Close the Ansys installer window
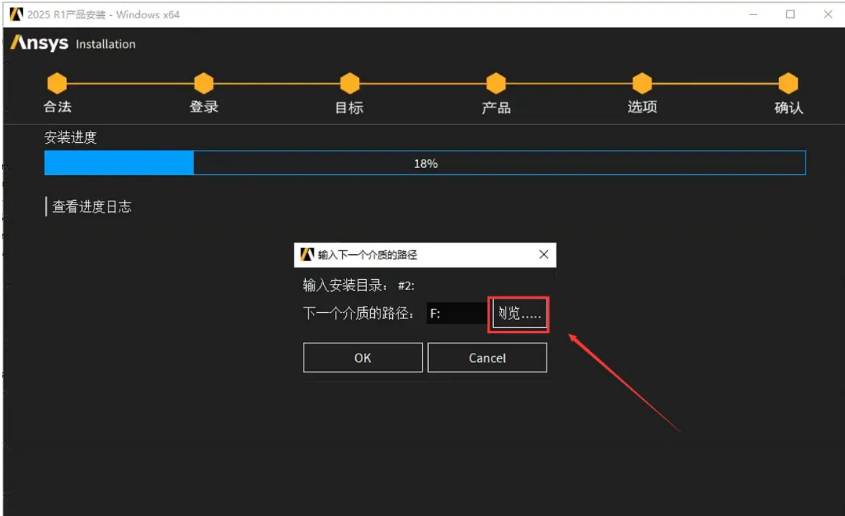 click(828, 14)
